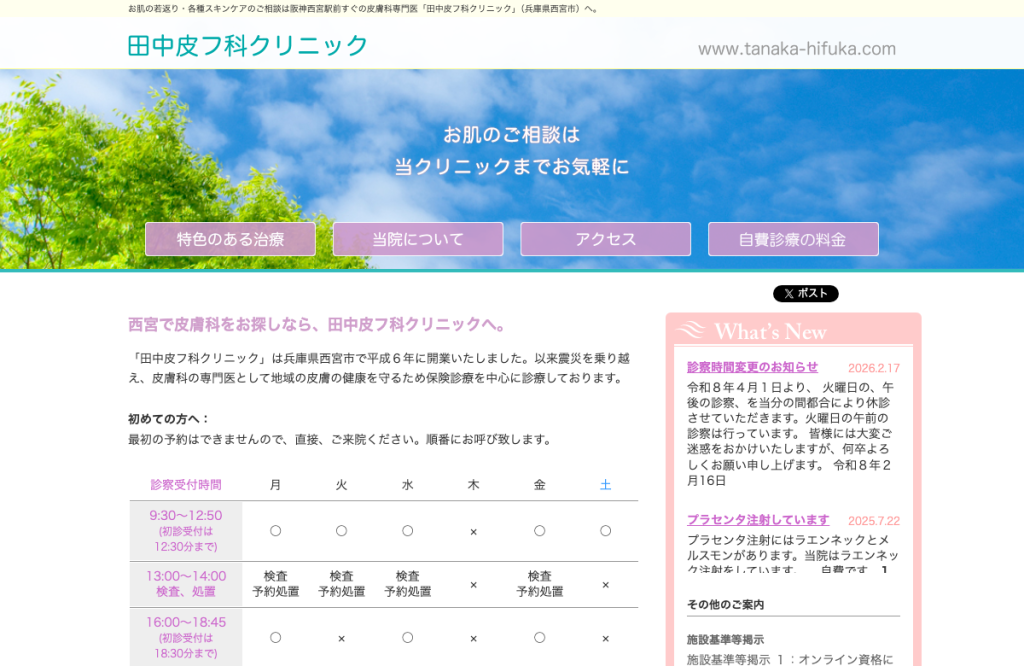Click Monday's 検査 予約処置 cell

(276, 584)
